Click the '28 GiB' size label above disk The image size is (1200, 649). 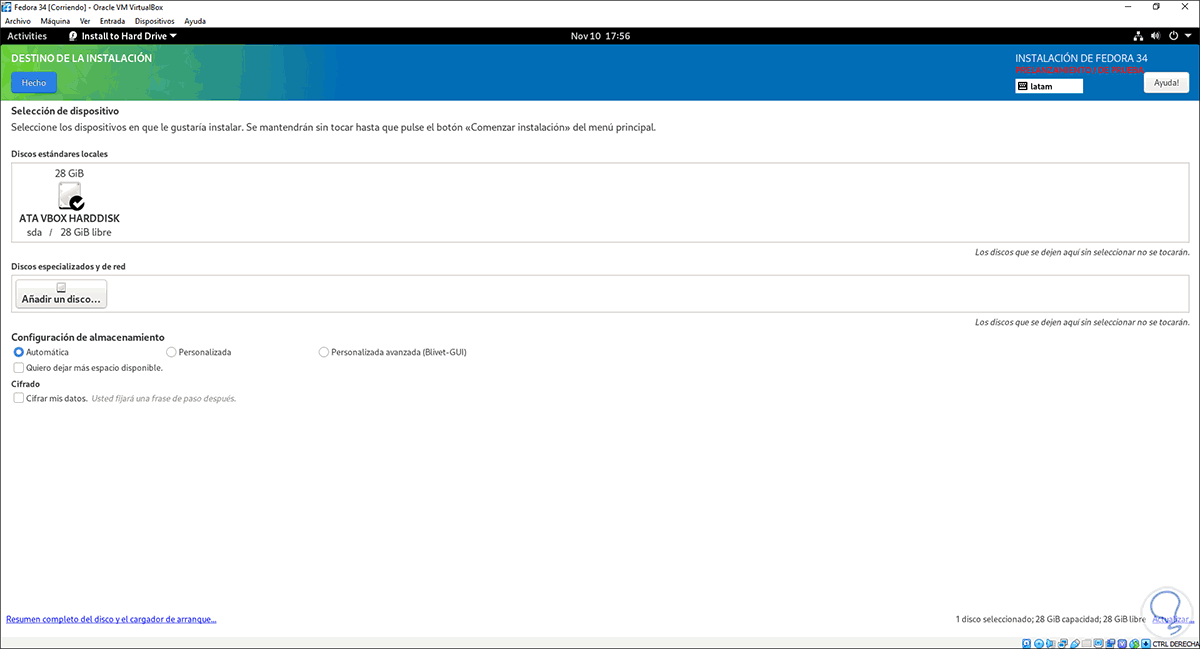tap(69, 173)
